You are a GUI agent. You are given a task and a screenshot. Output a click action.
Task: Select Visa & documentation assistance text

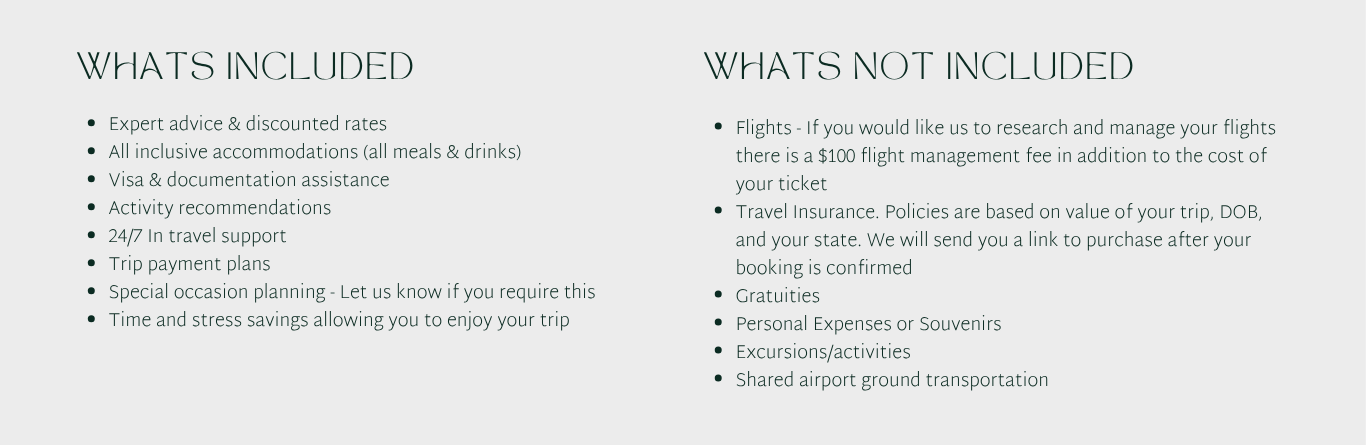click(249, 181)
